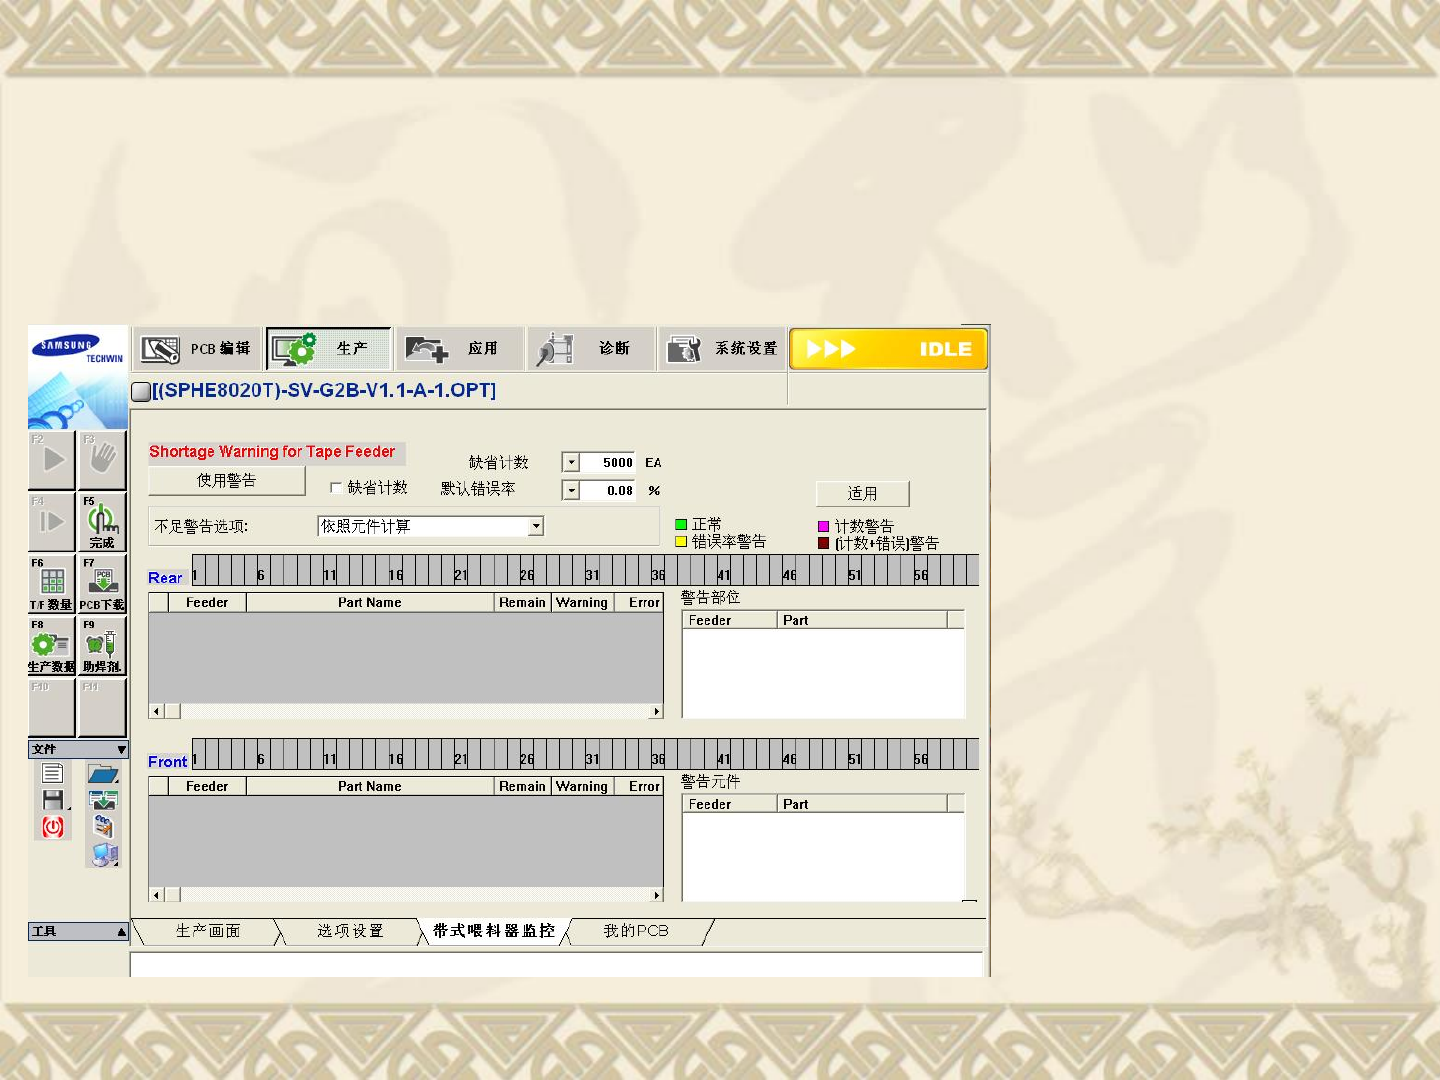Viewport: 1440px width, 1080px height.
Task: Click the Front table Error column header
Action: coord(639,786)
